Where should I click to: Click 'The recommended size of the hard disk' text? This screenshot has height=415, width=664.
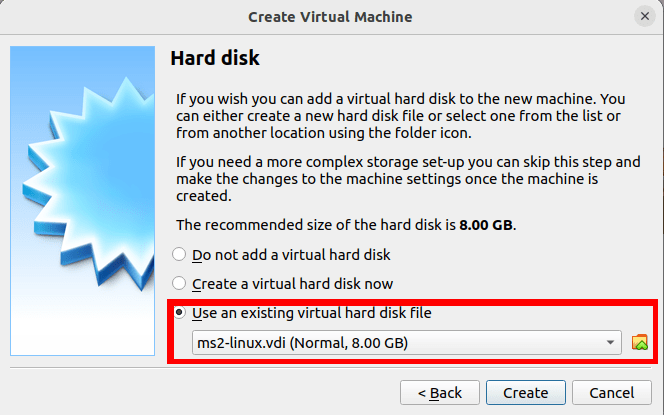click(315, 226)
